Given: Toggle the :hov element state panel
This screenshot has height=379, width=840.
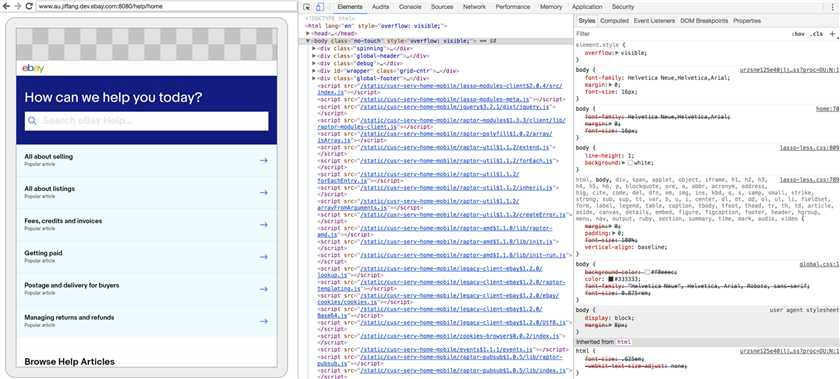Looking at the screenshot, I should tap(798, 34).
